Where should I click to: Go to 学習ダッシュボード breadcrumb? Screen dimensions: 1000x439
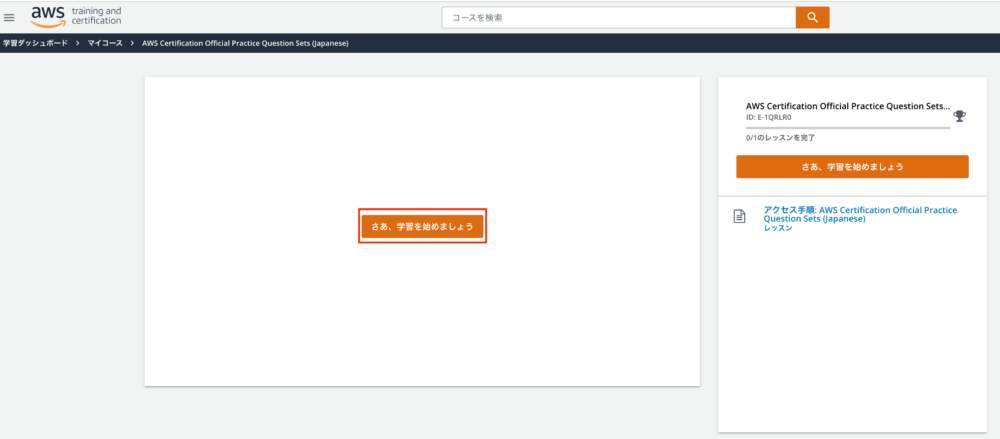(x=34, y=43)
